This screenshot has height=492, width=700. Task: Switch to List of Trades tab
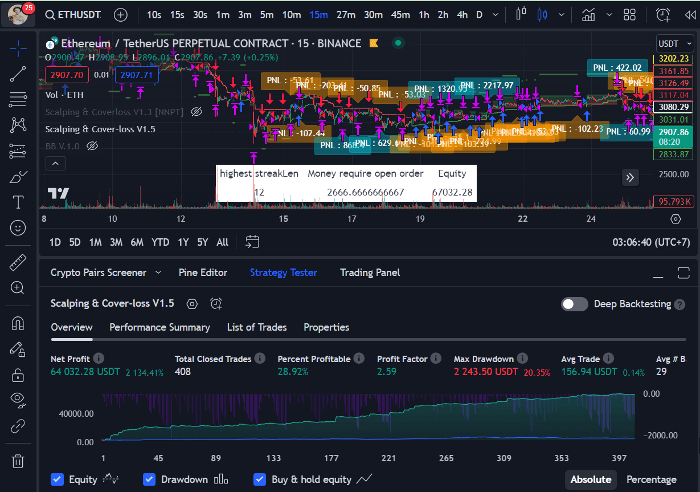click(257, 327)
